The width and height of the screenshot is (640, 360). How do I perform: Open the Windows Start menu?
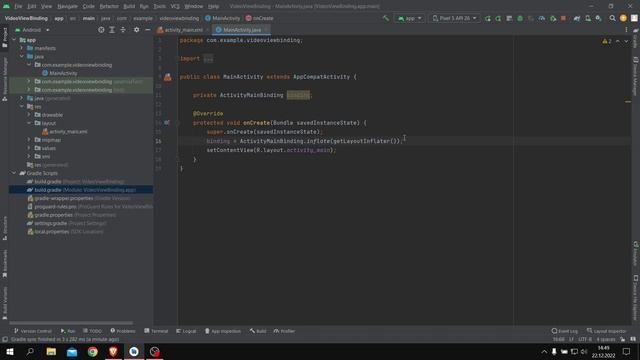click(10, 351)
